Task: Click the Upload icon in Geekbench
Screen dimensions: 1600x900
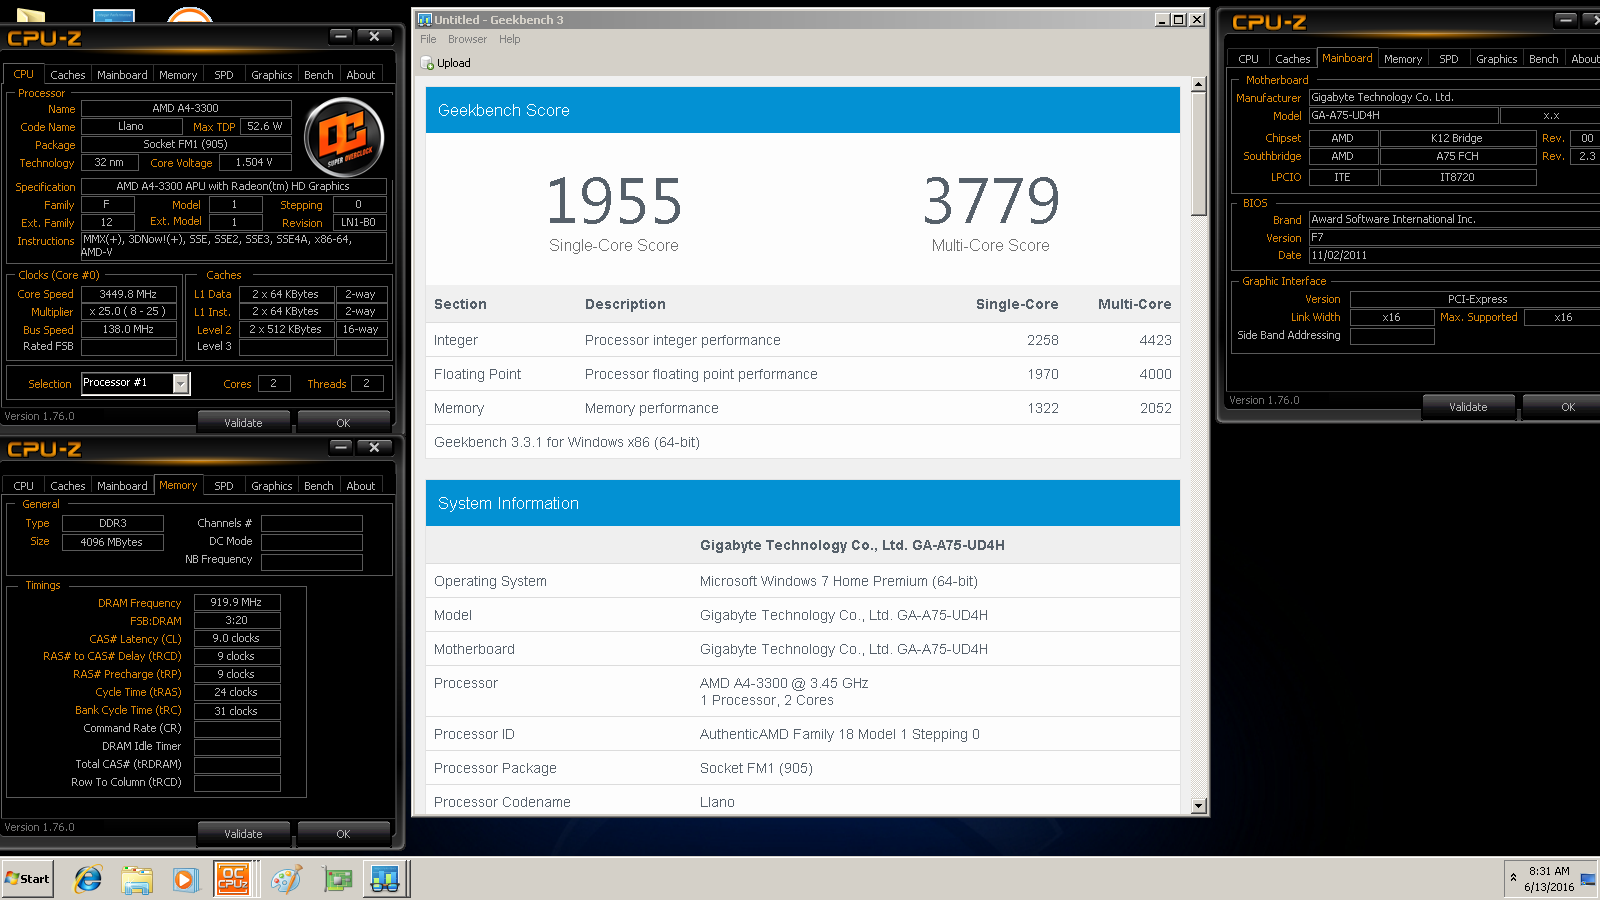Action: click(427, 63)
